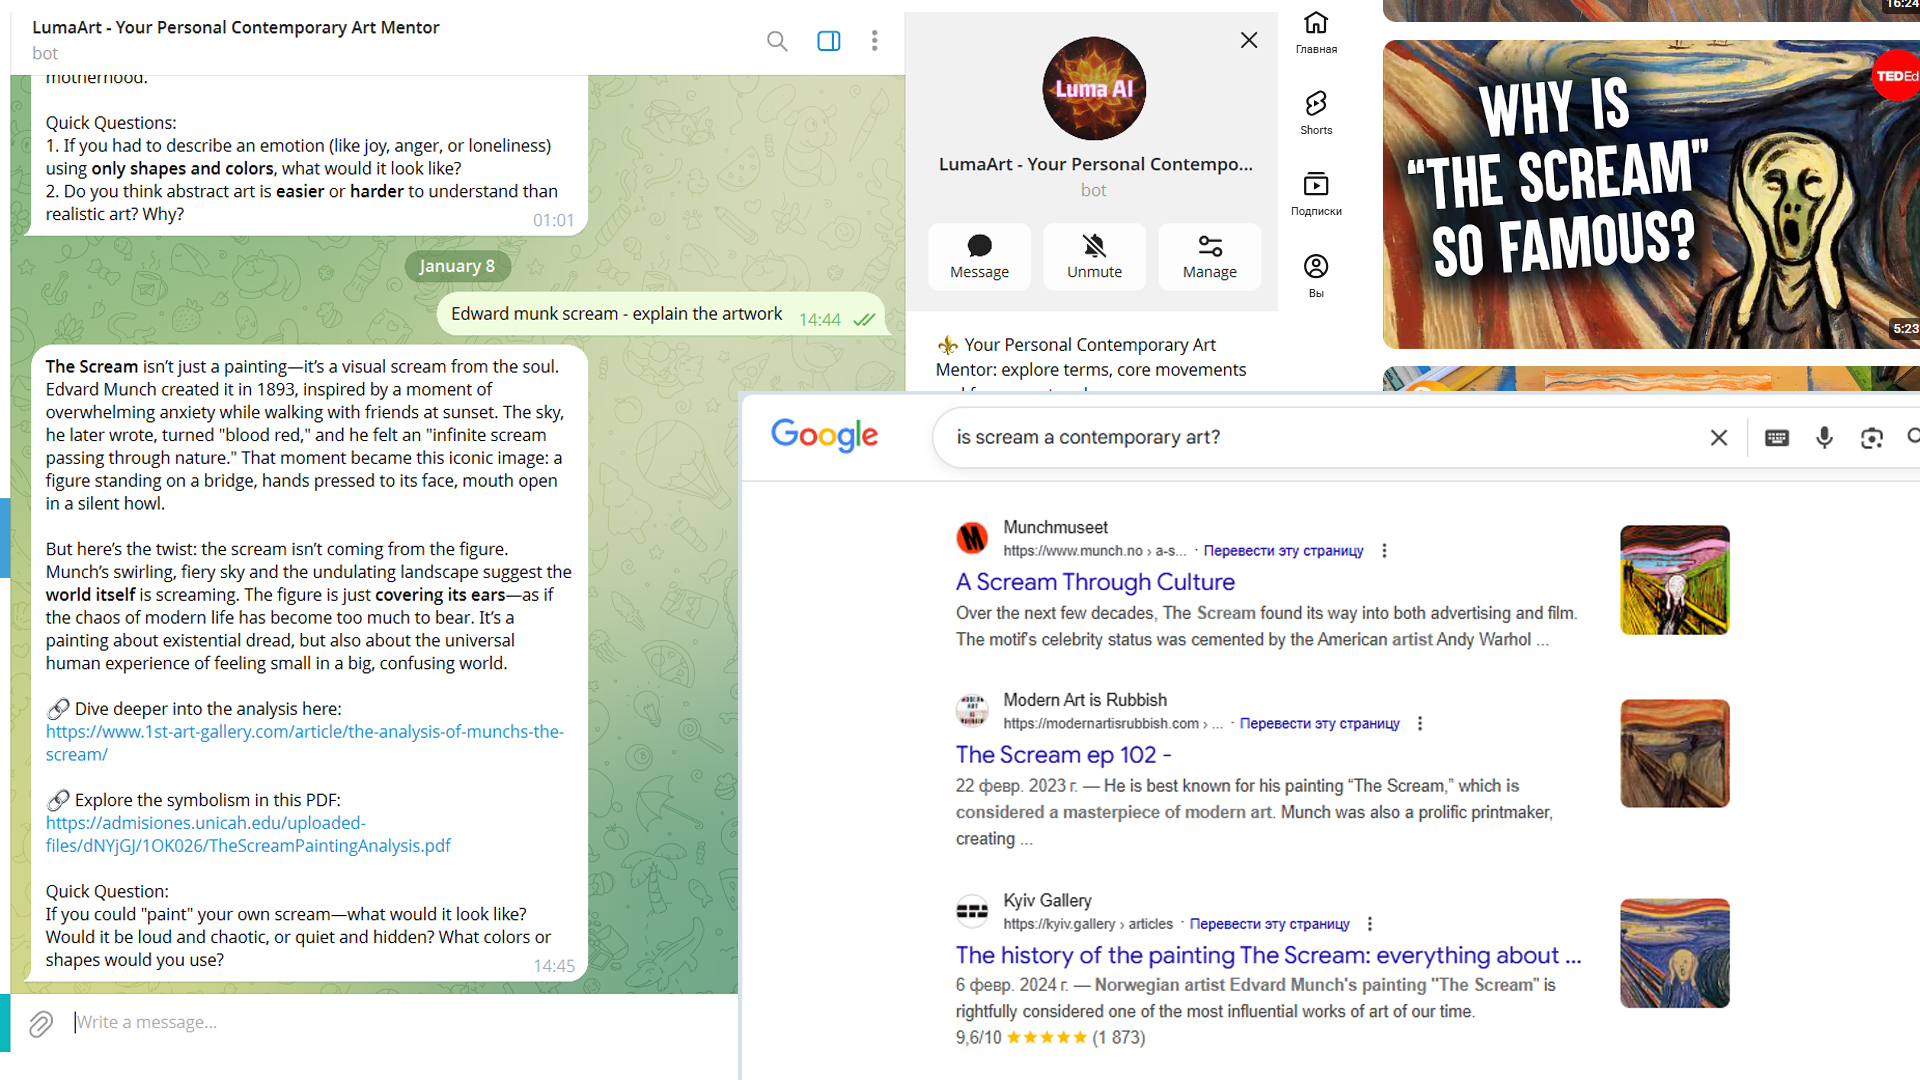Attach a file using the paperclip icon
Image resolution: width=1920 pixels, height=1080 pixels.
(x=40, y=1023)
